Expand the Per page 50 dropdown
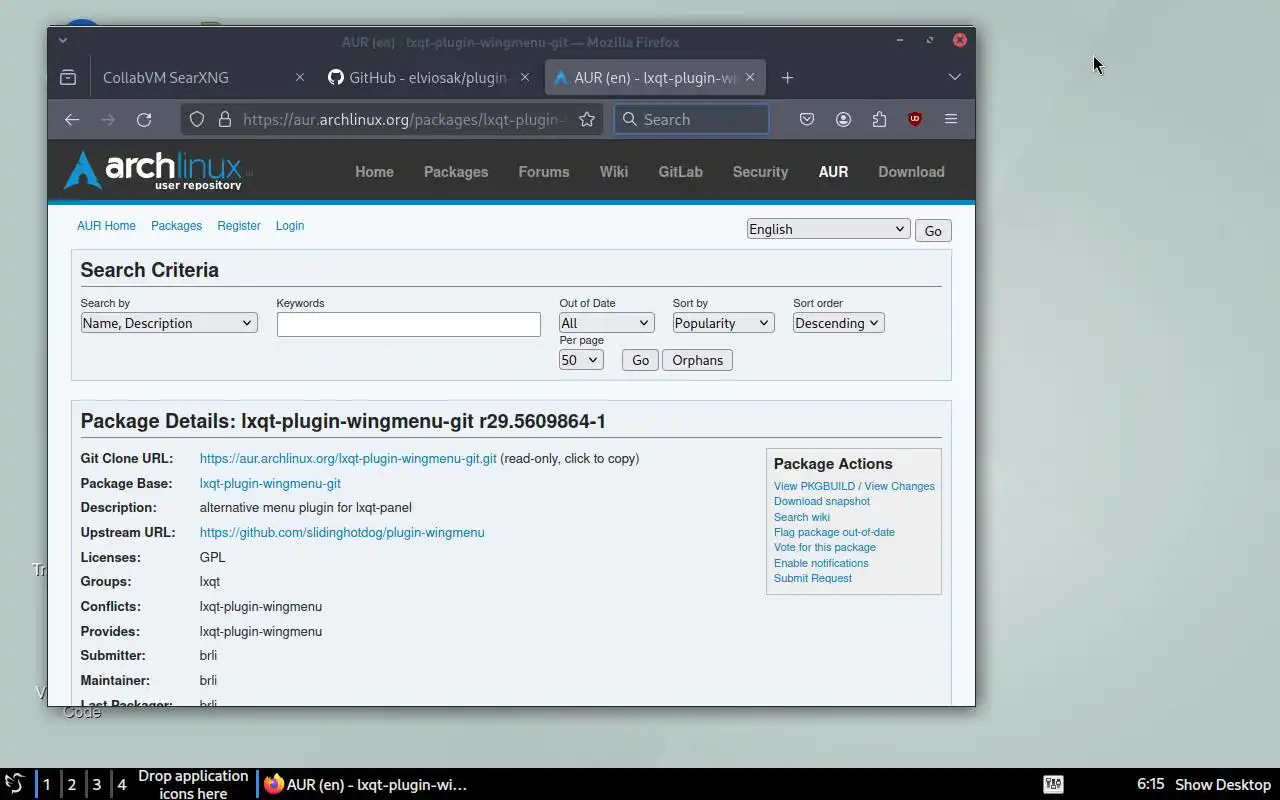Screen dimensions: 1280x800 point(581,360)
